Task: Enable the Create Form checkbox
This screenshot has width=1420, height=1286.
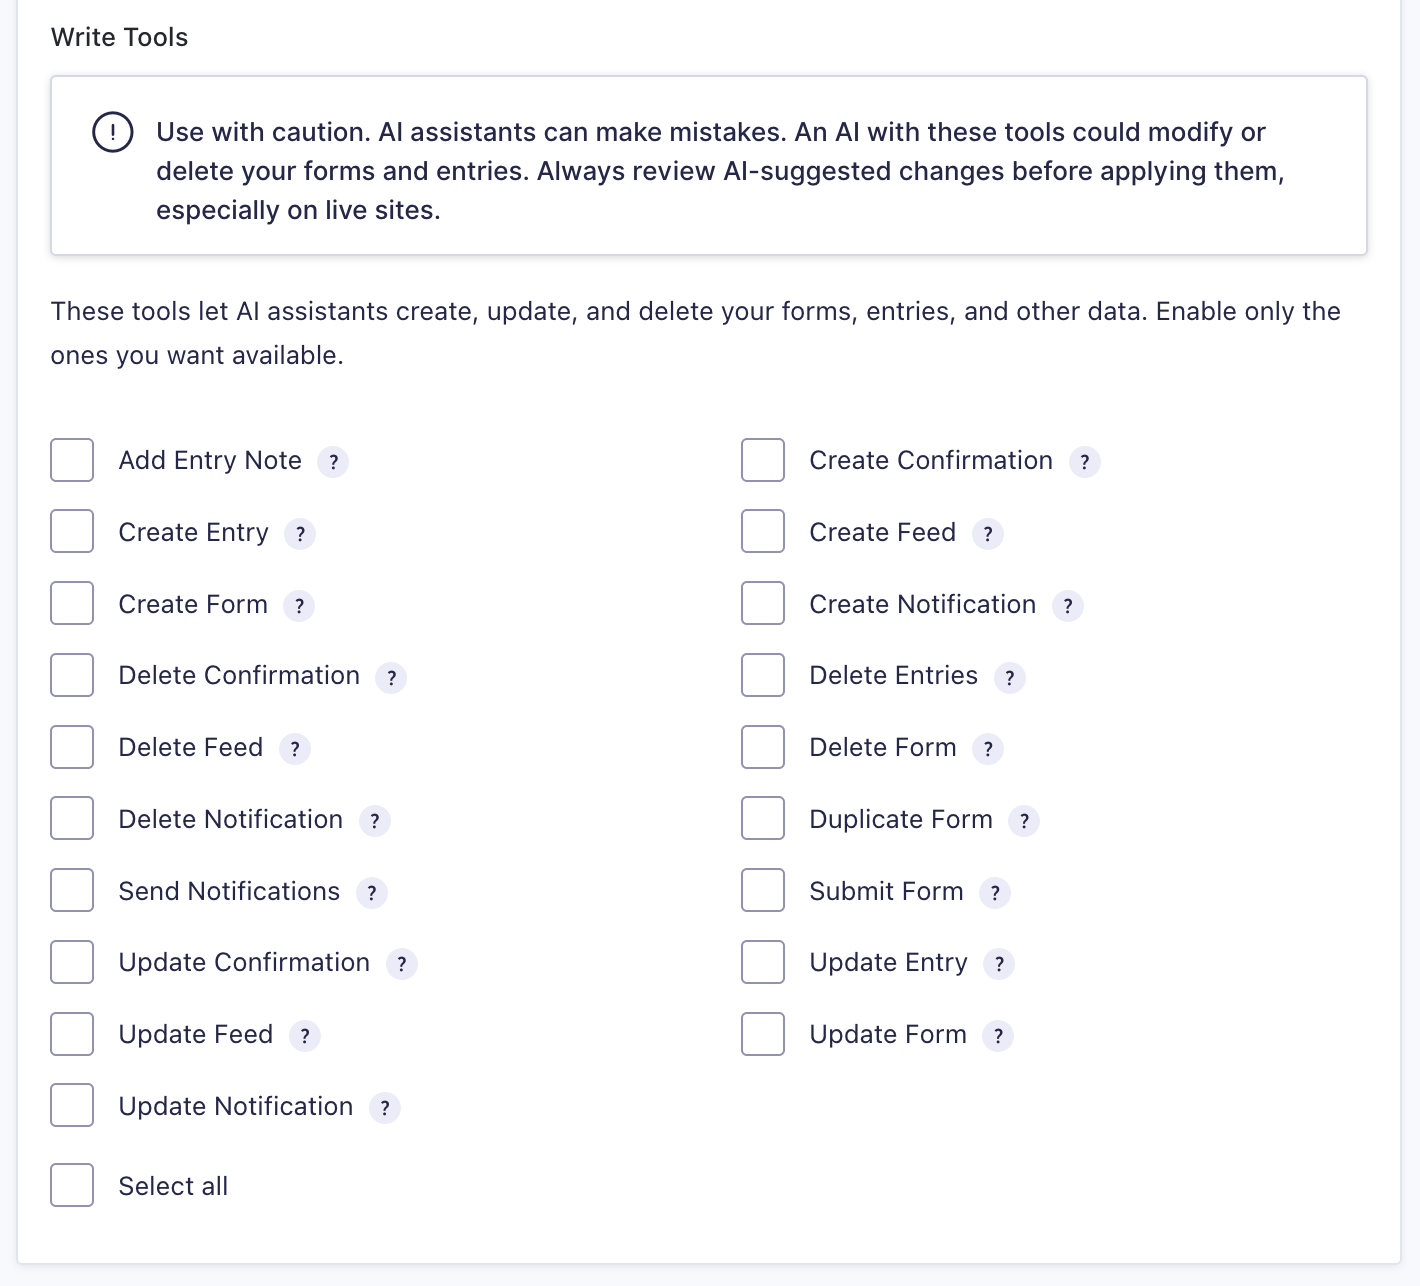Action: coord(72,604)
